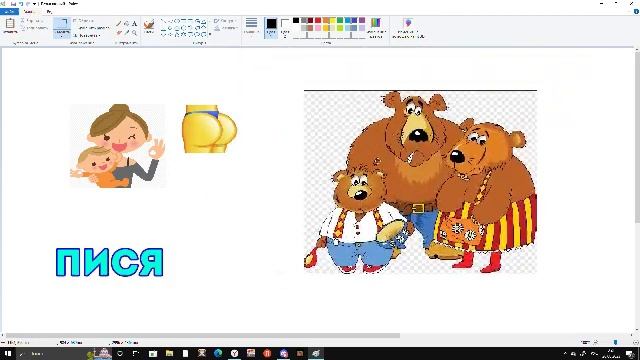Open the blue File tab
The height and width of the screenshot is (360, 640).
pyautogui.click(x=9, y=11)
